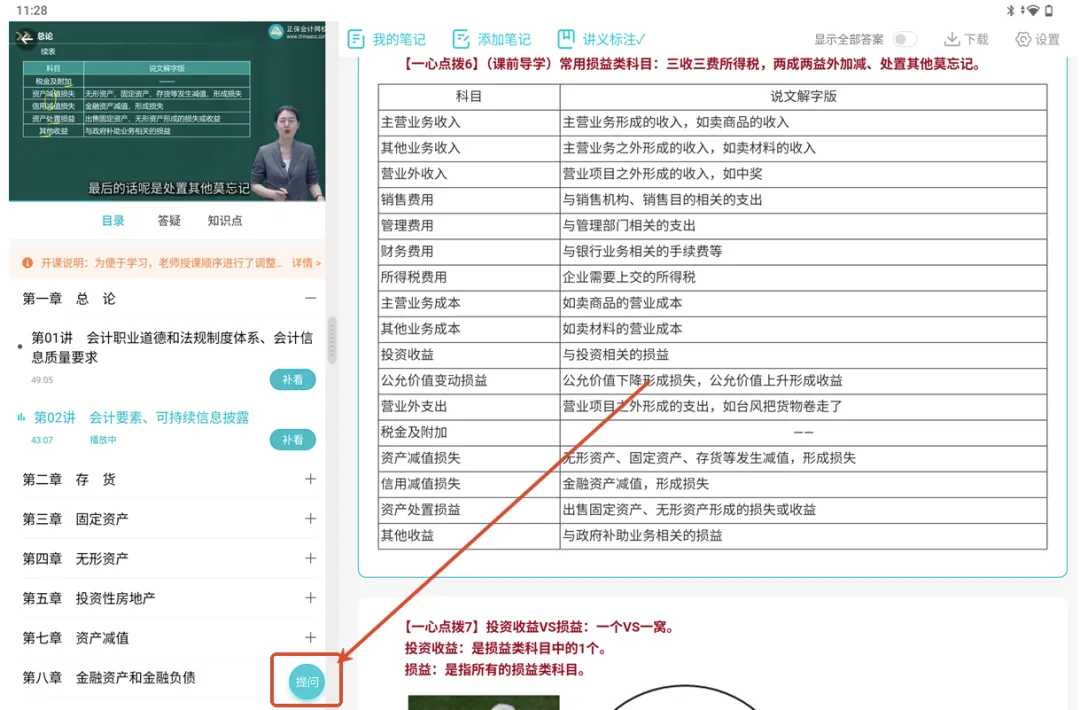Collapse 第一章 总论 chapter
Screen dimensions: 1080x710
pos(311,298)
